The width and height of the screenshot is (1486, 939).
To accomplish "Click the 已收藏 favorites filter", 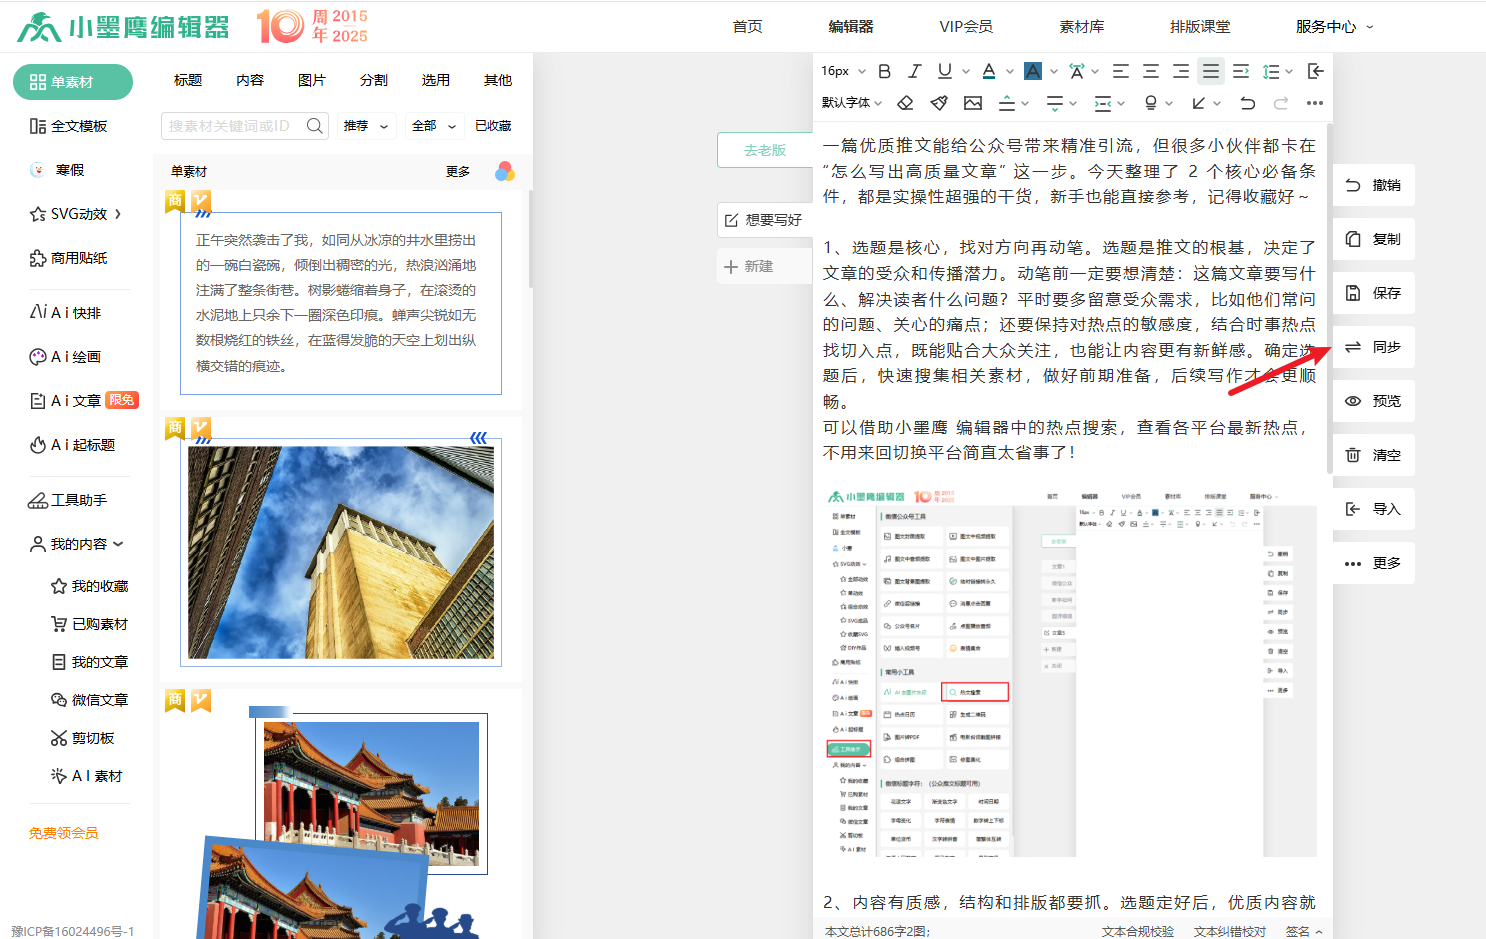I will 493,126.
